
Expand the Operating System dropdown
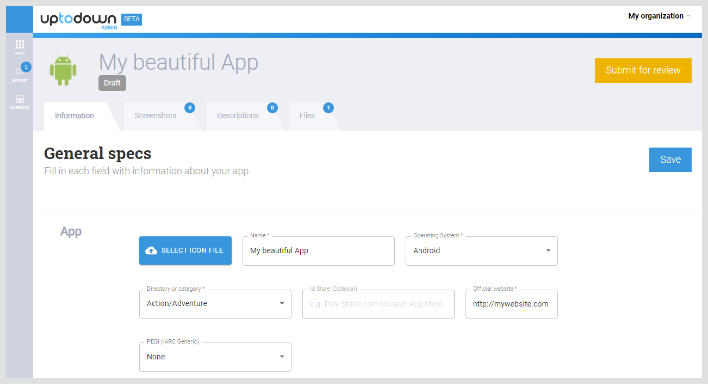(x=481, y=251)
